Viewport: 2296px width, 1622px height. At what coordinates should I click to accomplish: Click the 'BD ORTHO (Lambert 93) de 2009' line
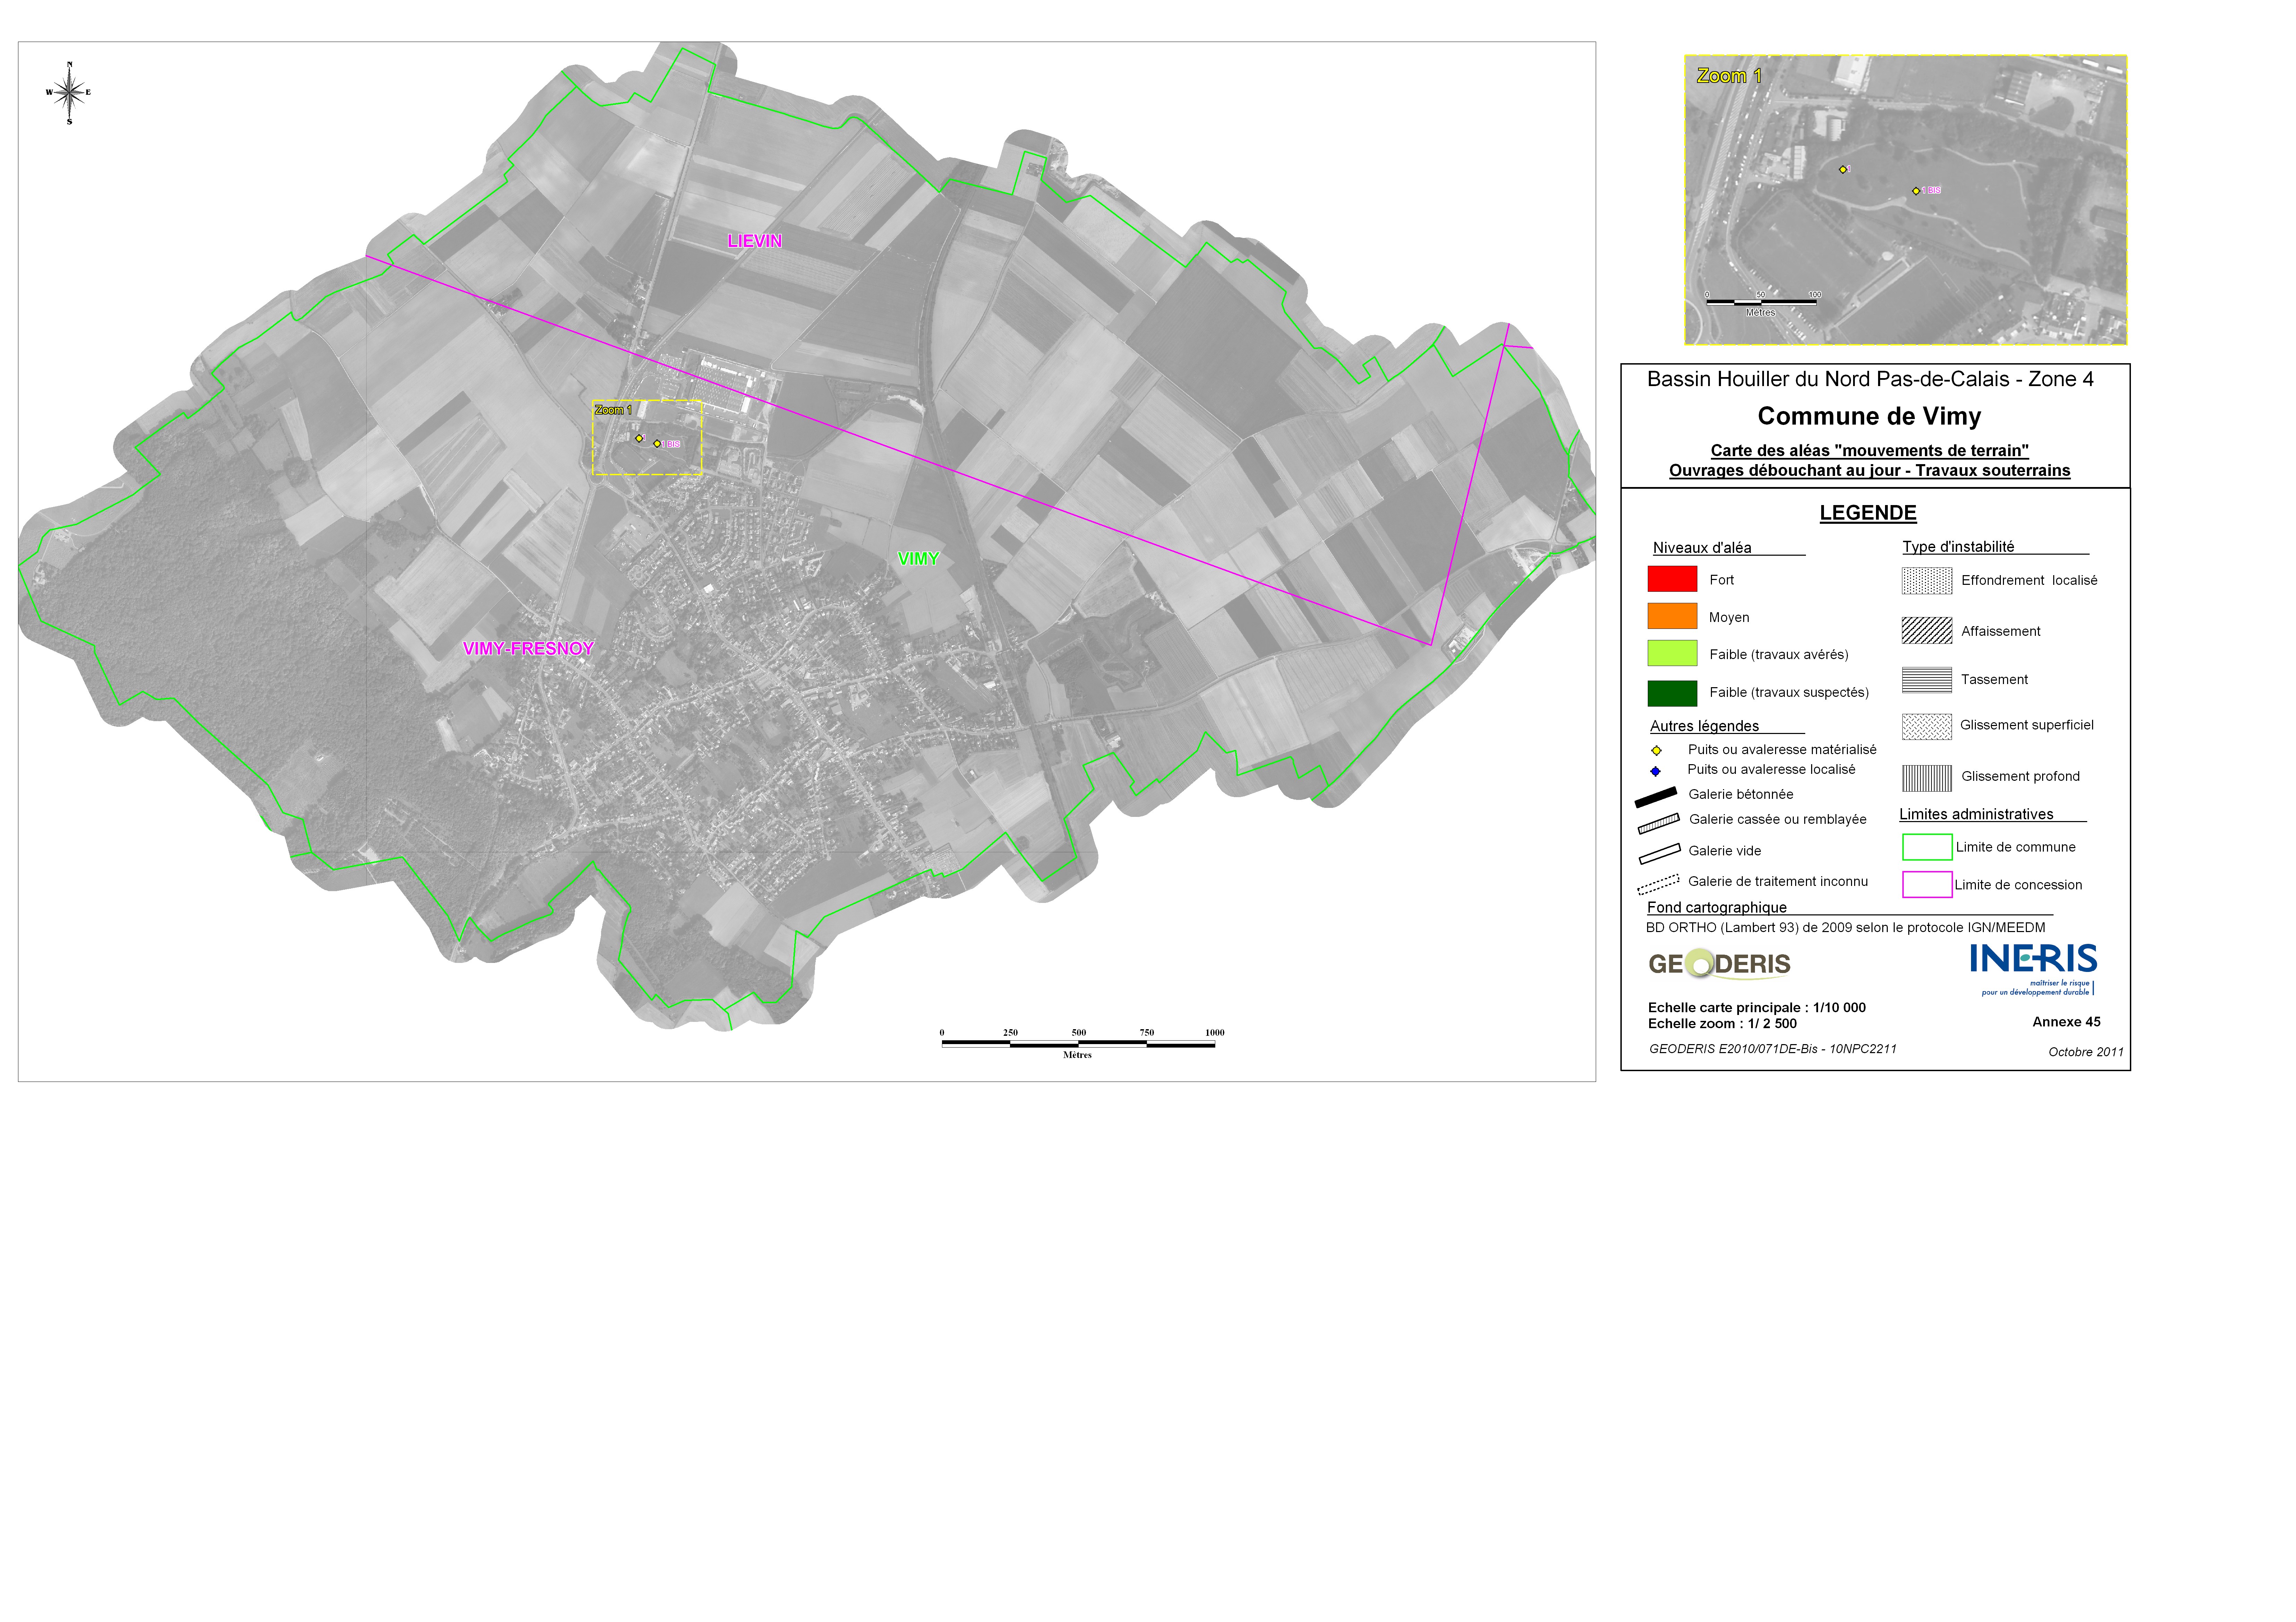coord(1846,928)
